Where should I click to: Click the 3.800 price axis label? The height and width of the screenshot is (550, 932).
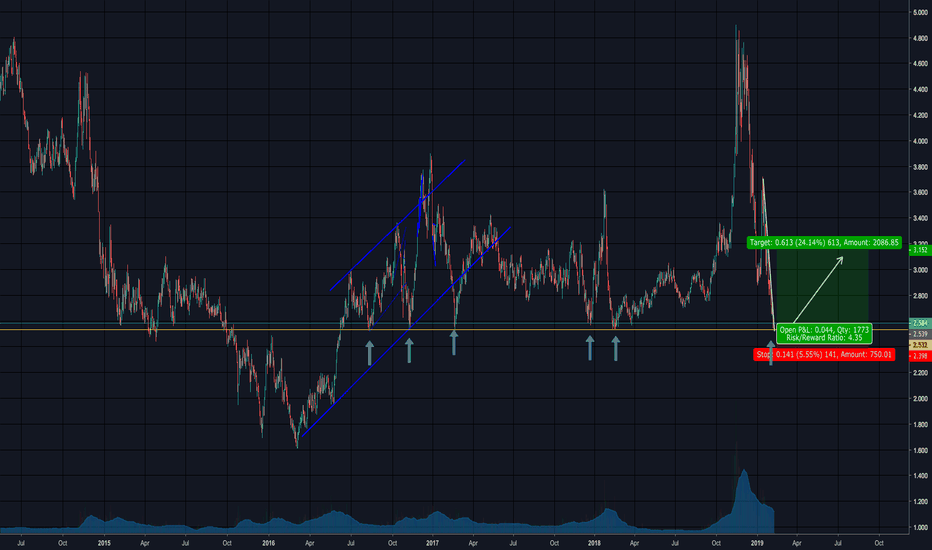(x=920, y=167)
